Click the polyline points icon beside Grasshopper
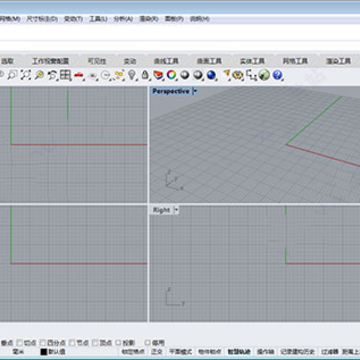Screen dimensions: 360x360 [252, 75]
